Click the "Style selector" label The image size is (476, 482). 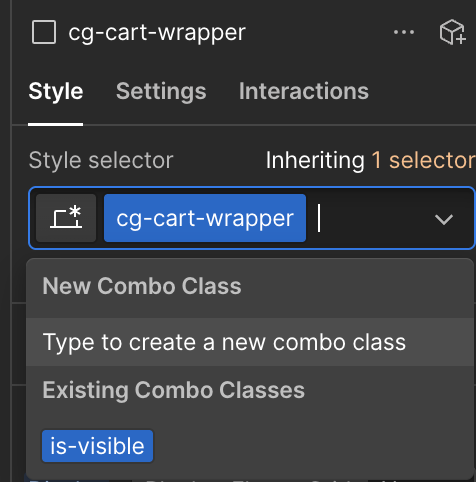tap(101, 160)
